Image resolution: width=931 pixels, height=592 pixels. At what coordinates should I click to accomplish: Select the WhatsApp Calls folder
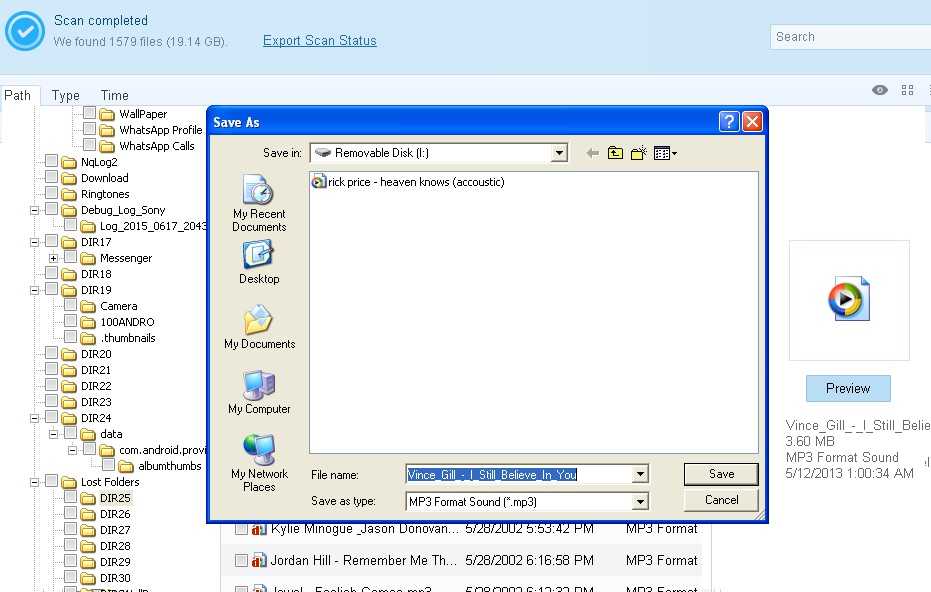[x=157, y=146]
